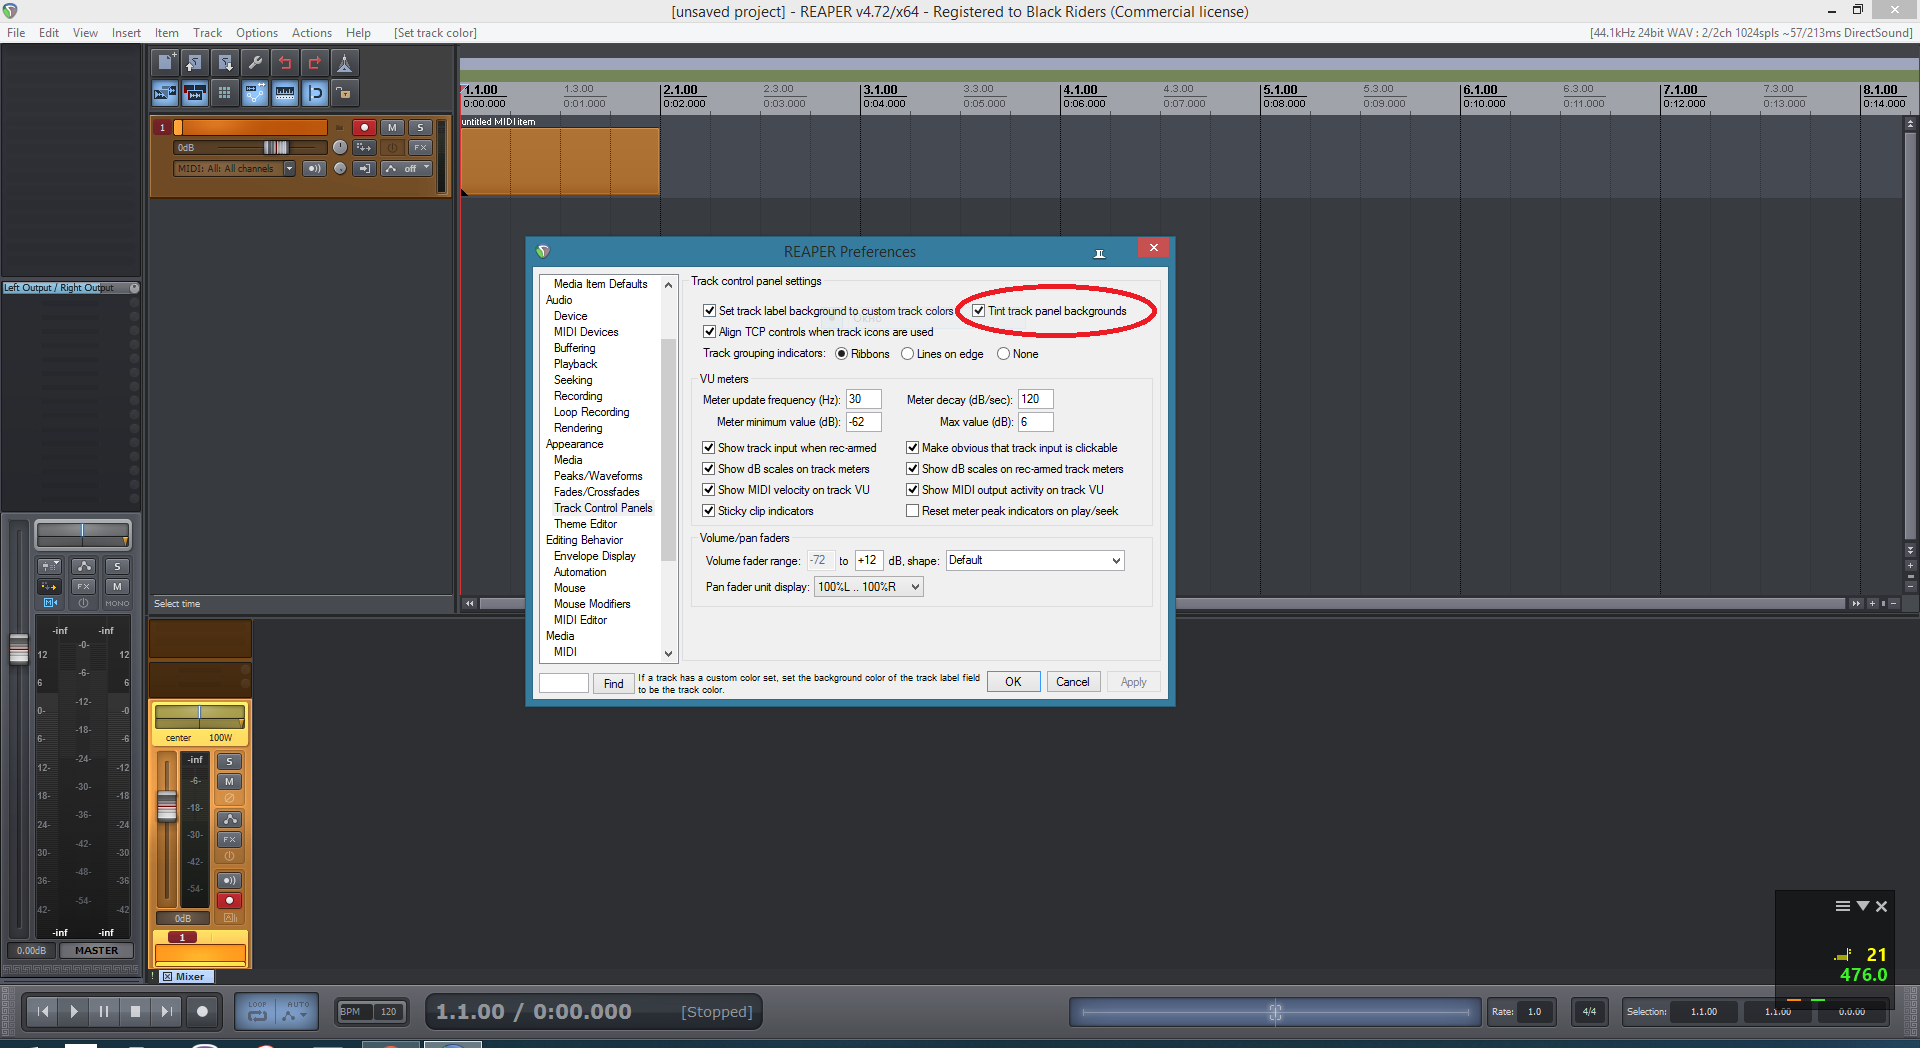Screen dimensions: 1920x1048
Task: Open project settings wrench icon
Action: point(255,63)
